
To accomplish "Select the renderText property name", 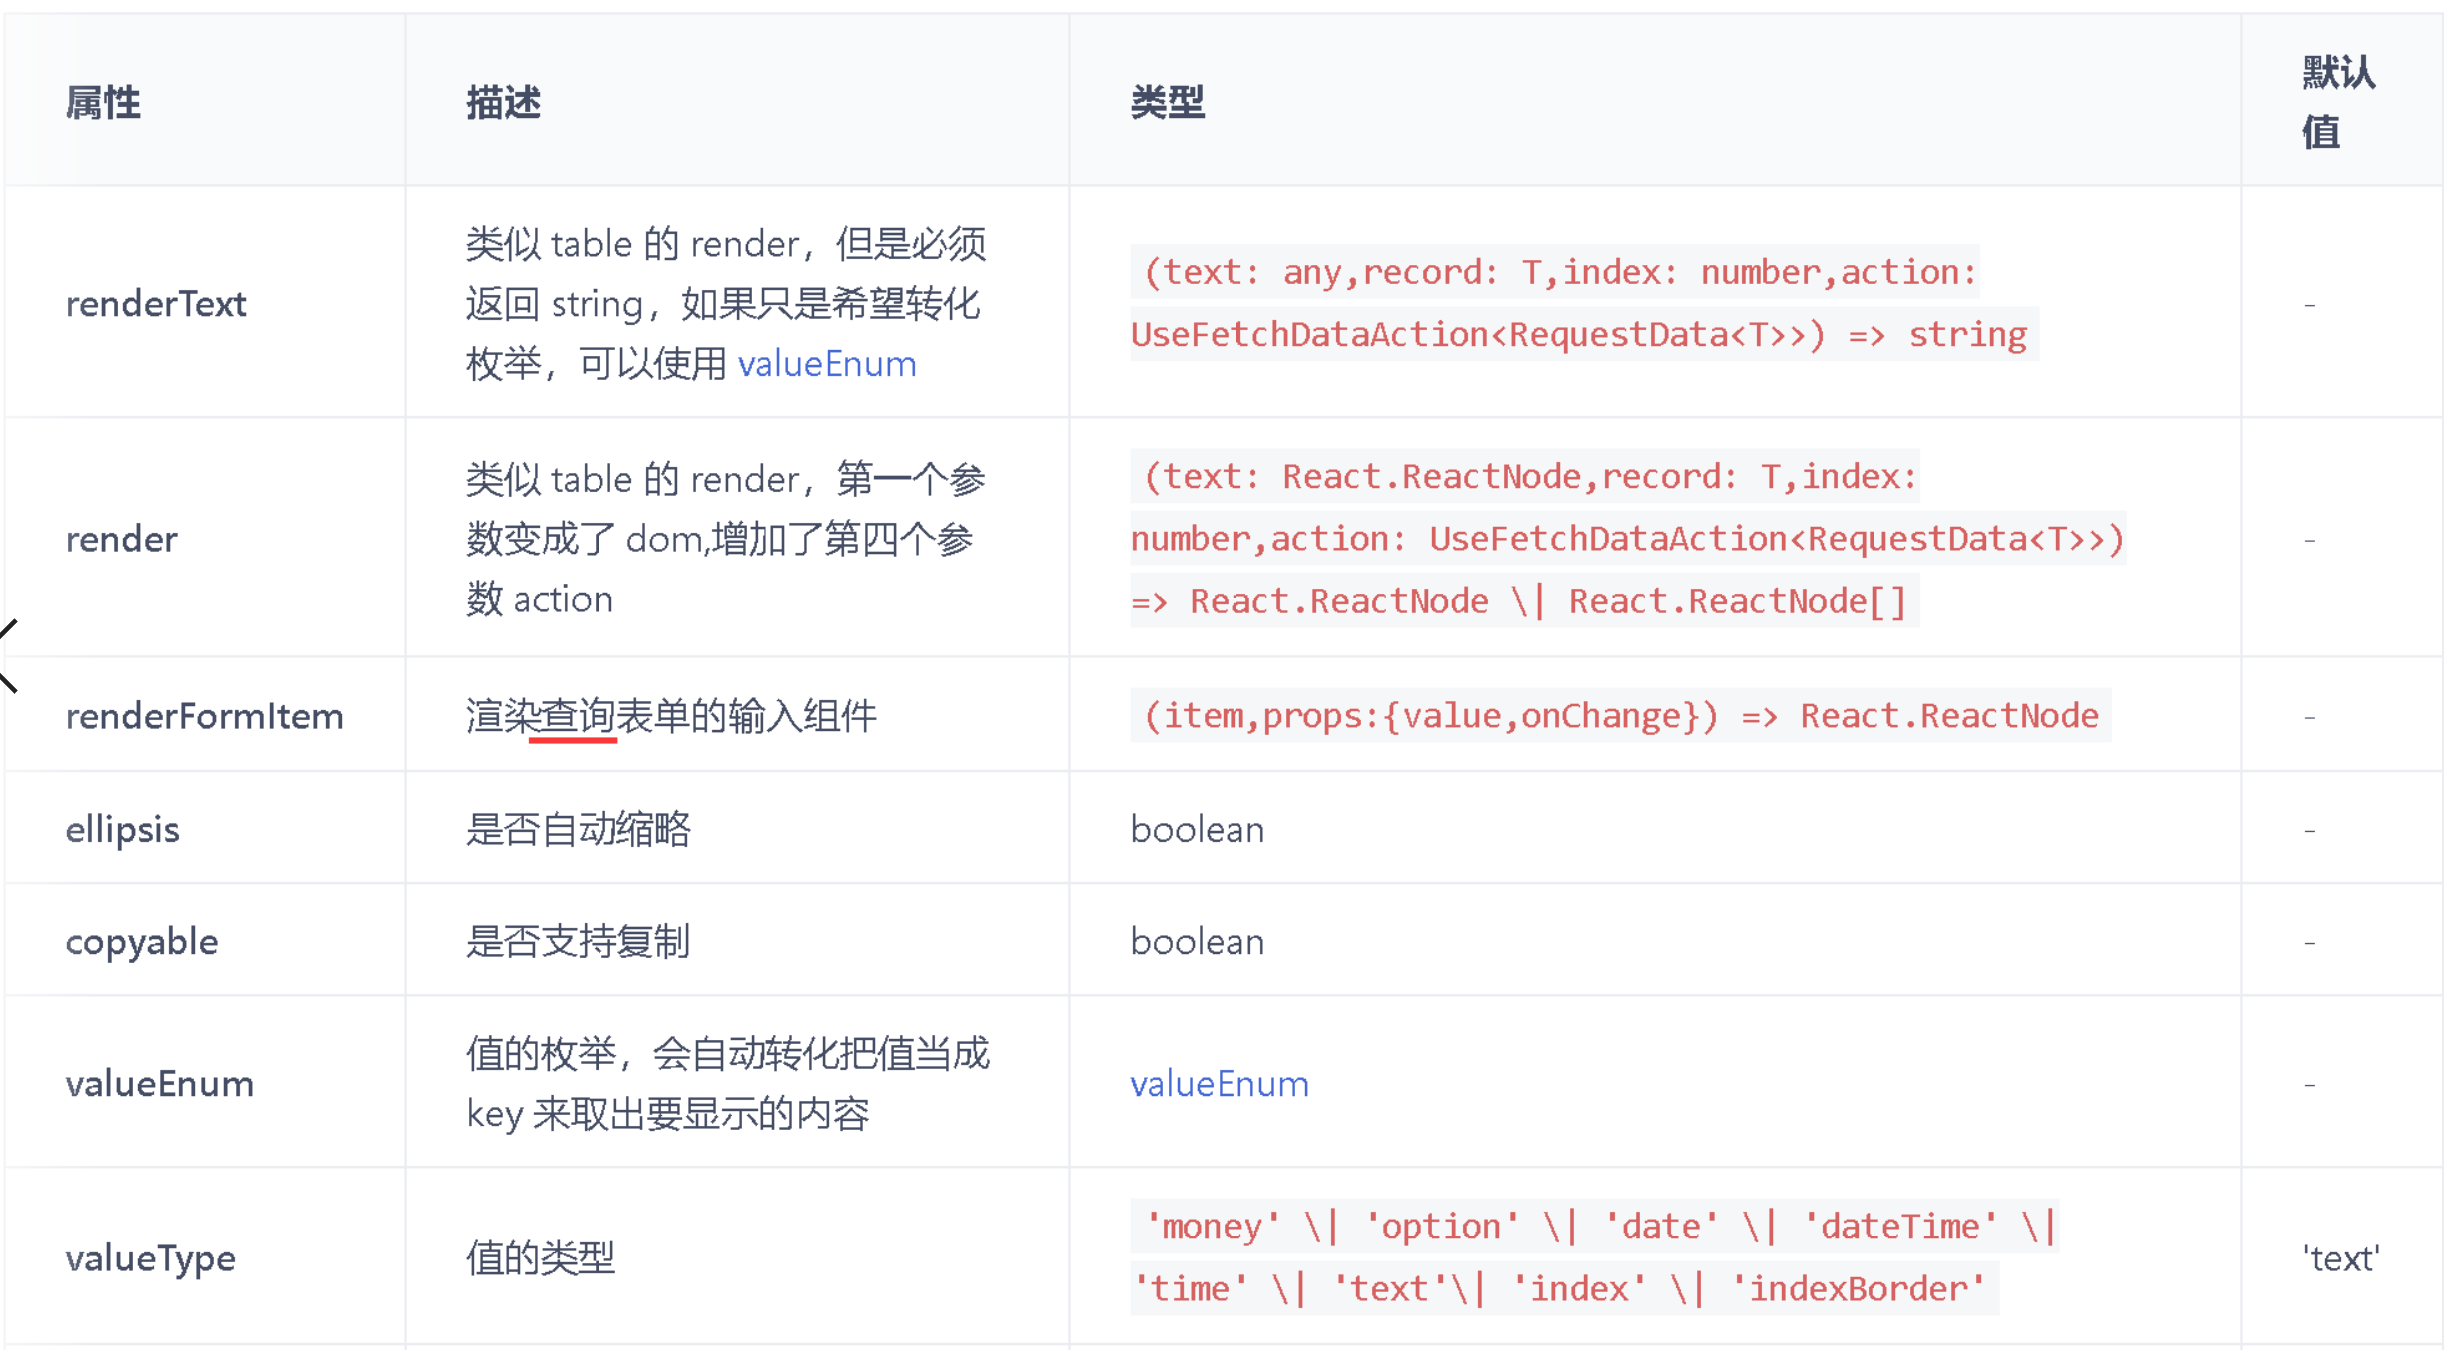I will pos(156,304).
